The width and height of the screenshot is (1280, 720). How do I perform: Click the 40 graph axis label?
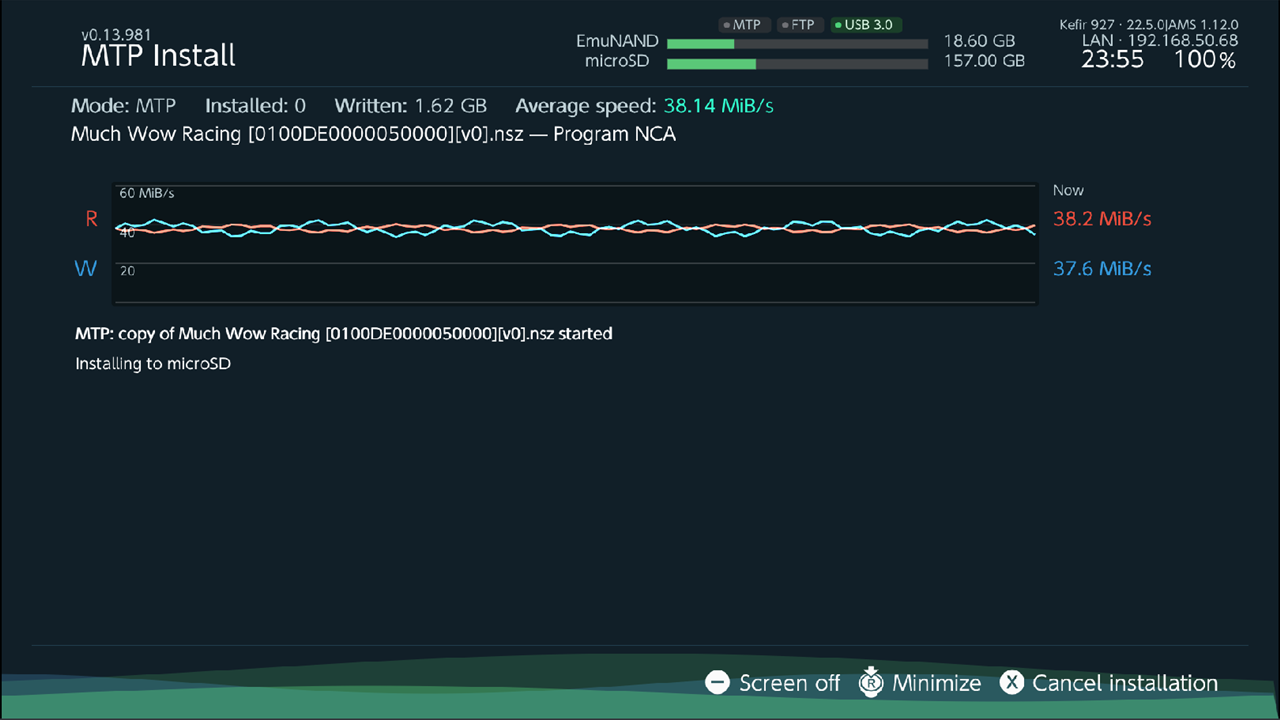coord(127,232)
